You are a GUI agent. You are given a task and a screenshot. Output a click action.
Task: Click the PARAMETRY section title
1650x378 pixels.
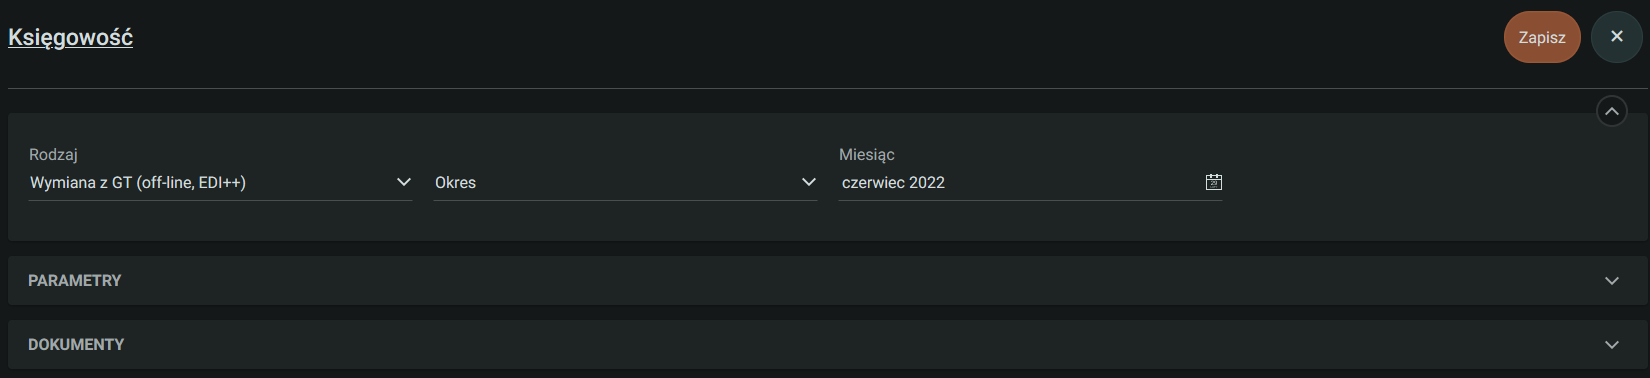(x=75, y=281)
